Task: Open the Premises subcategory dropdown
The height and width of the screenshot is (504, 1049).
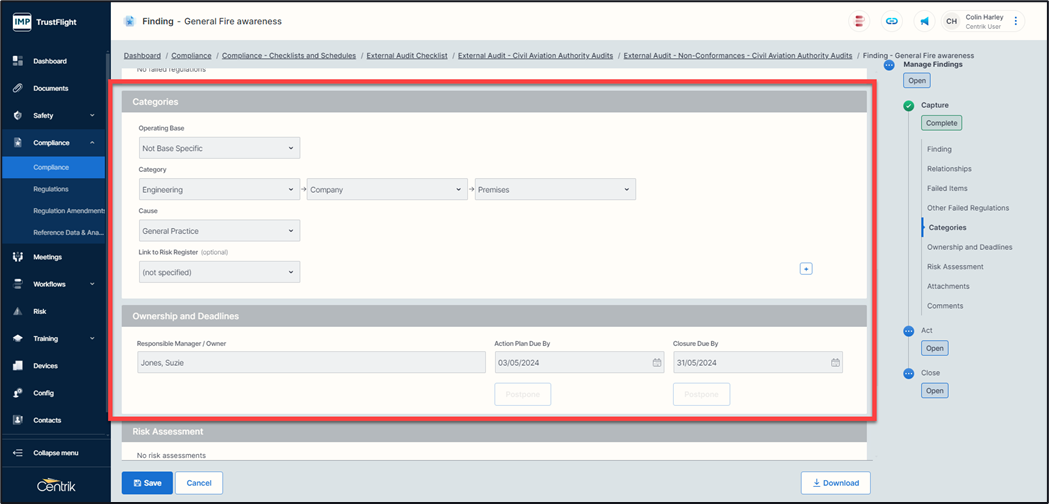Action: (555, 189)
